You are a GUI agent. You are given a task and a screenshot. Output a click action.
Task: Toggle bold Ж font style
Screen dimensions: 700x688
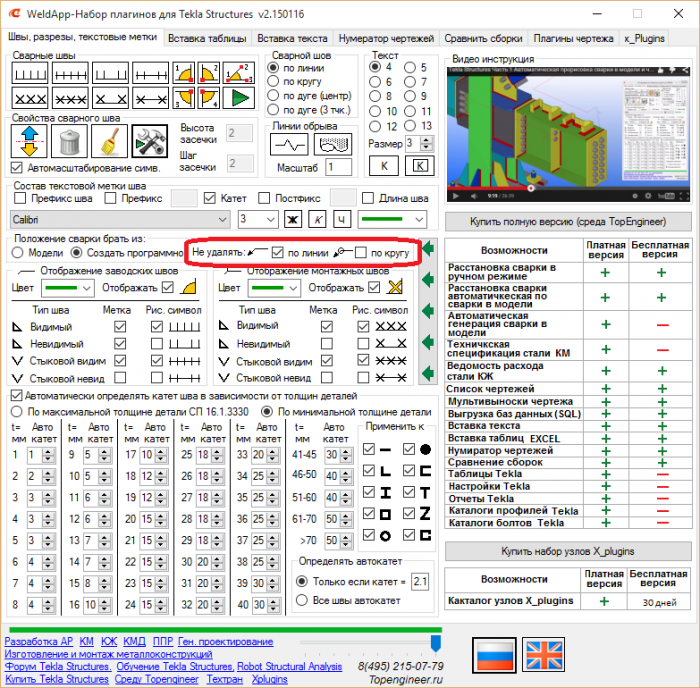click(x=293, y=219)
